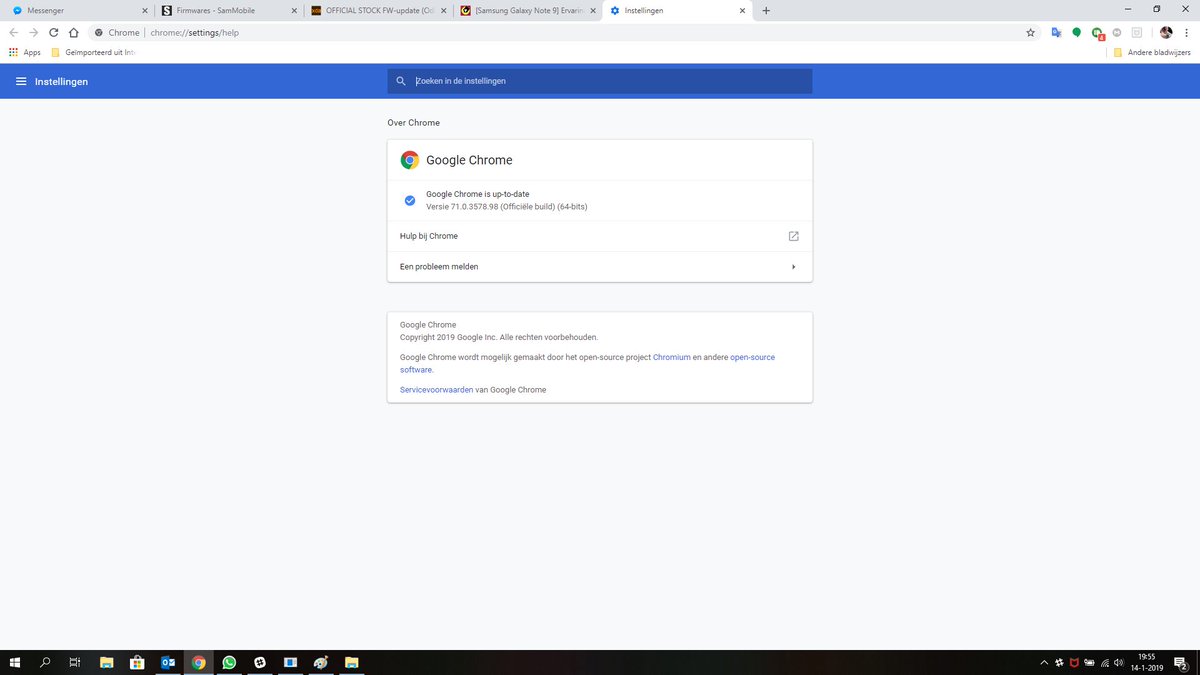Click the external link icon beside Hulp bij Chrome

coord(793,236)
